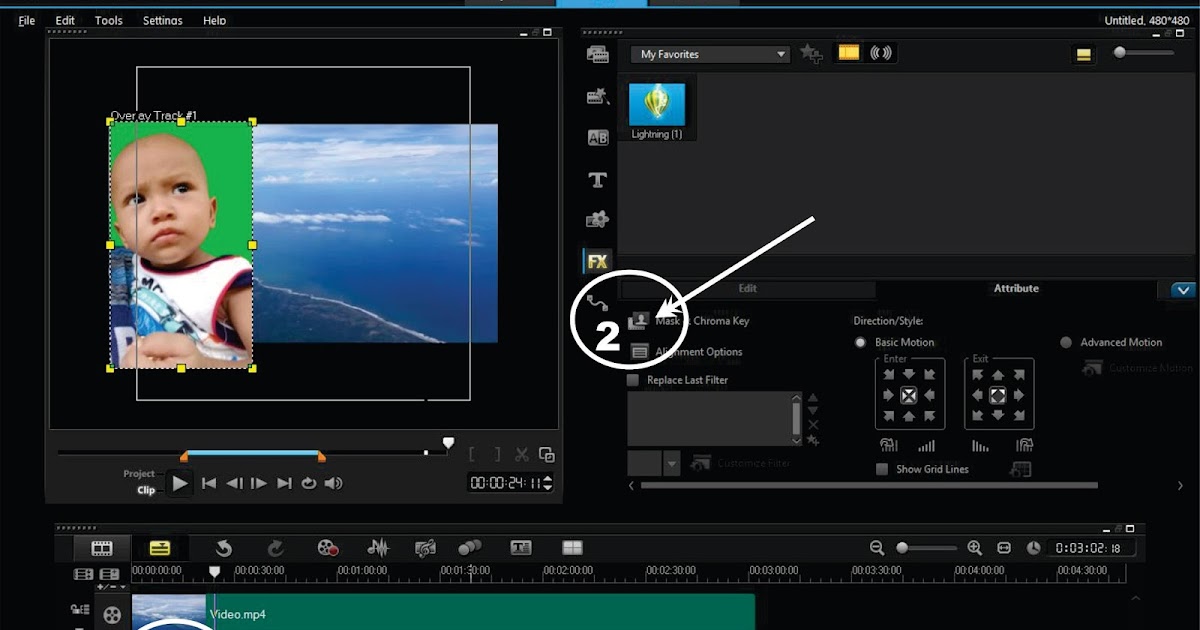This screenshot has width=1200, height=630.
Task: Open the grid line options icon
Action: 1020,469
